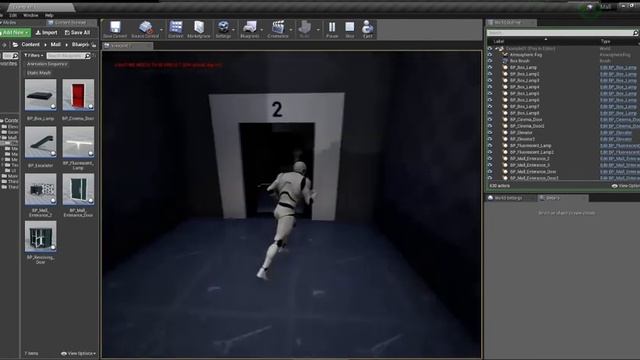Click the green Add New button

(15, 33)
